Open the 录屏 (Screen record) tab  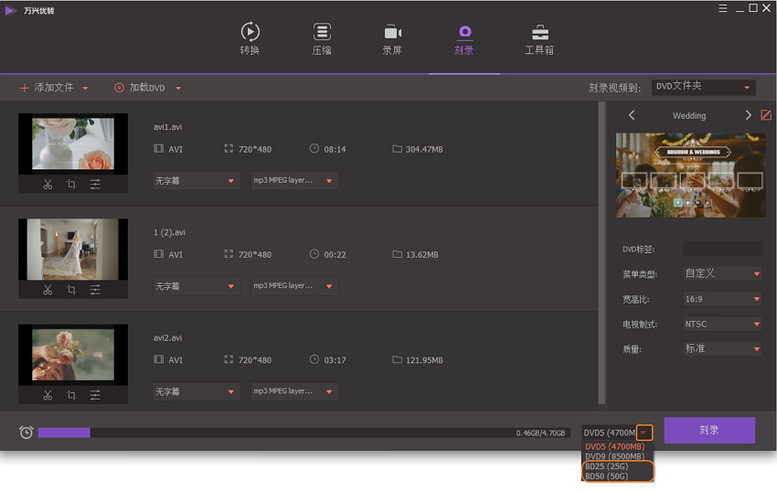pos(392,39)
